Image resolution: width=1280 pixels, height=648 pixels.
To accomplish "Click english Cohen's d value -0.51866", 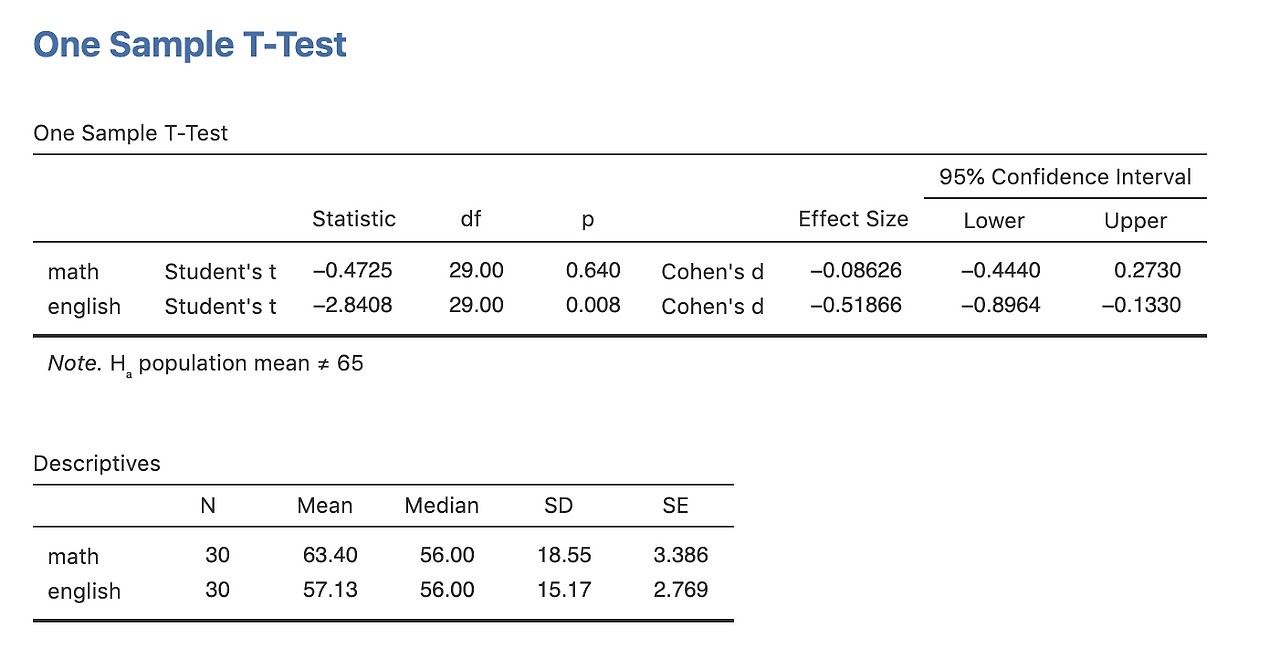I will pos(855,305).
